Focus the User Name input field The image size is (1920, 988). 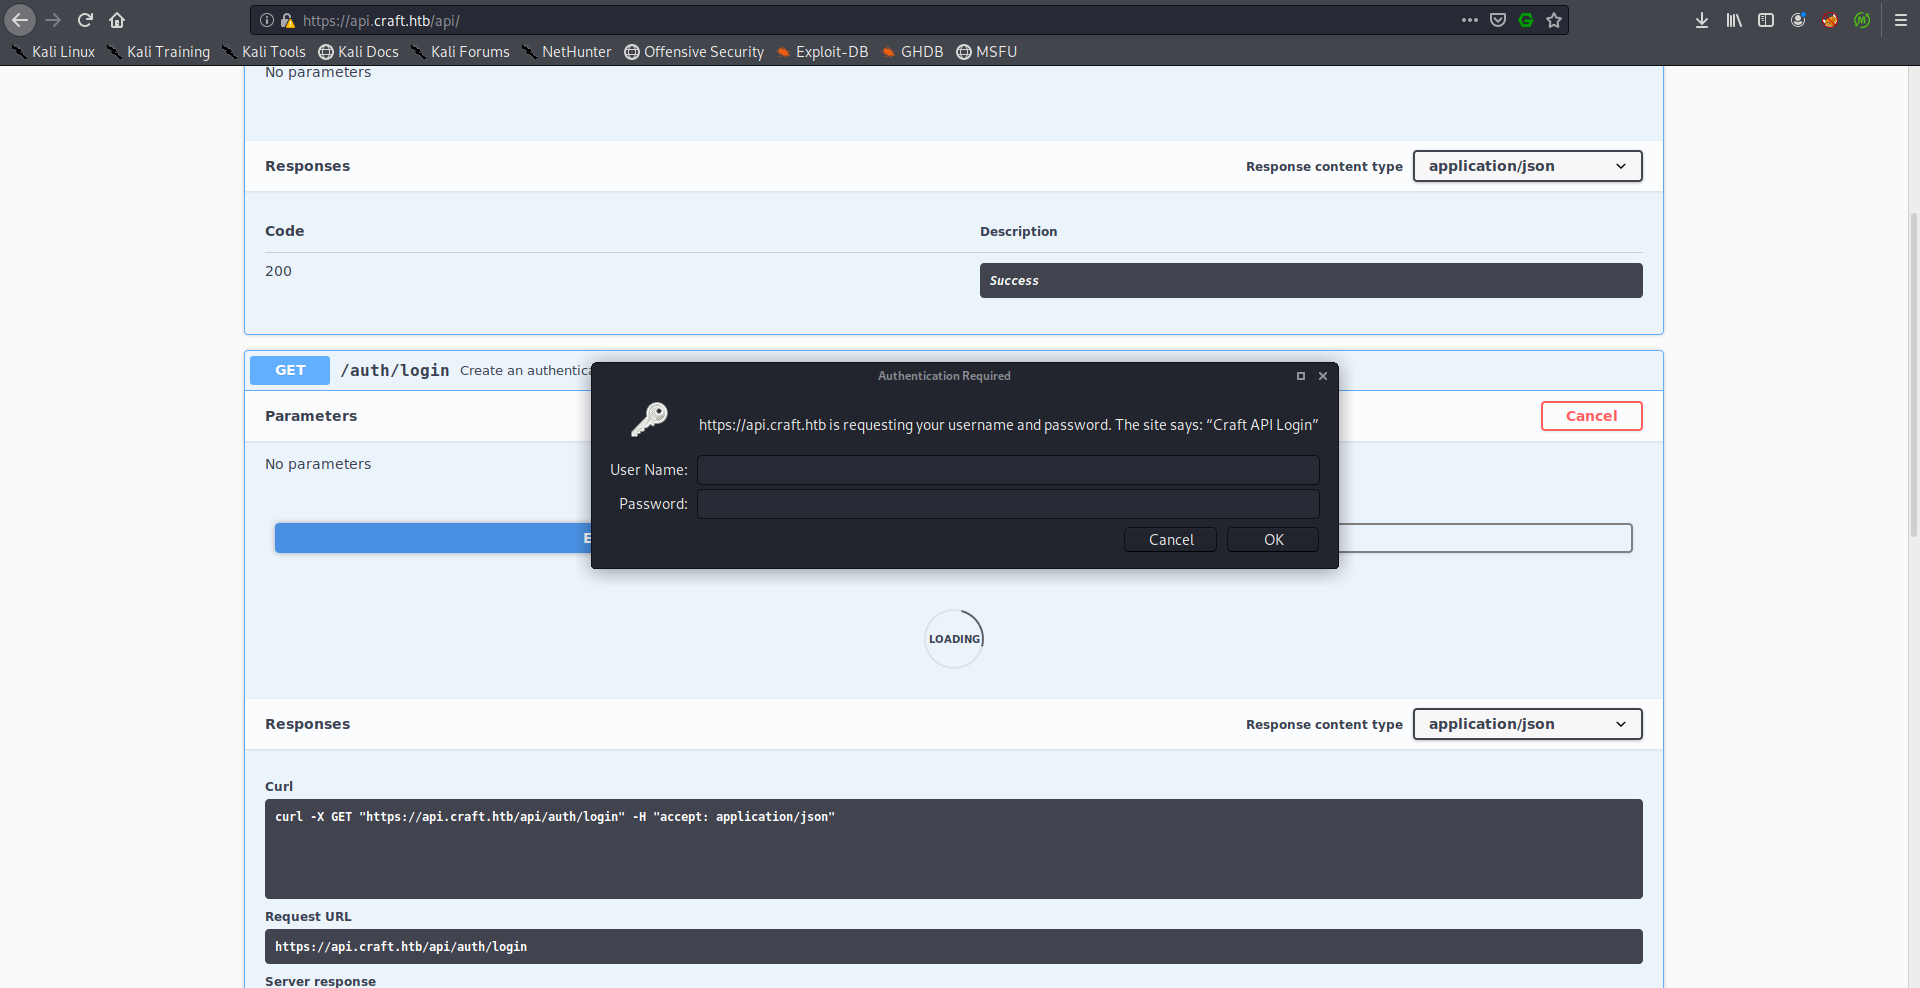coord(1008,470)
